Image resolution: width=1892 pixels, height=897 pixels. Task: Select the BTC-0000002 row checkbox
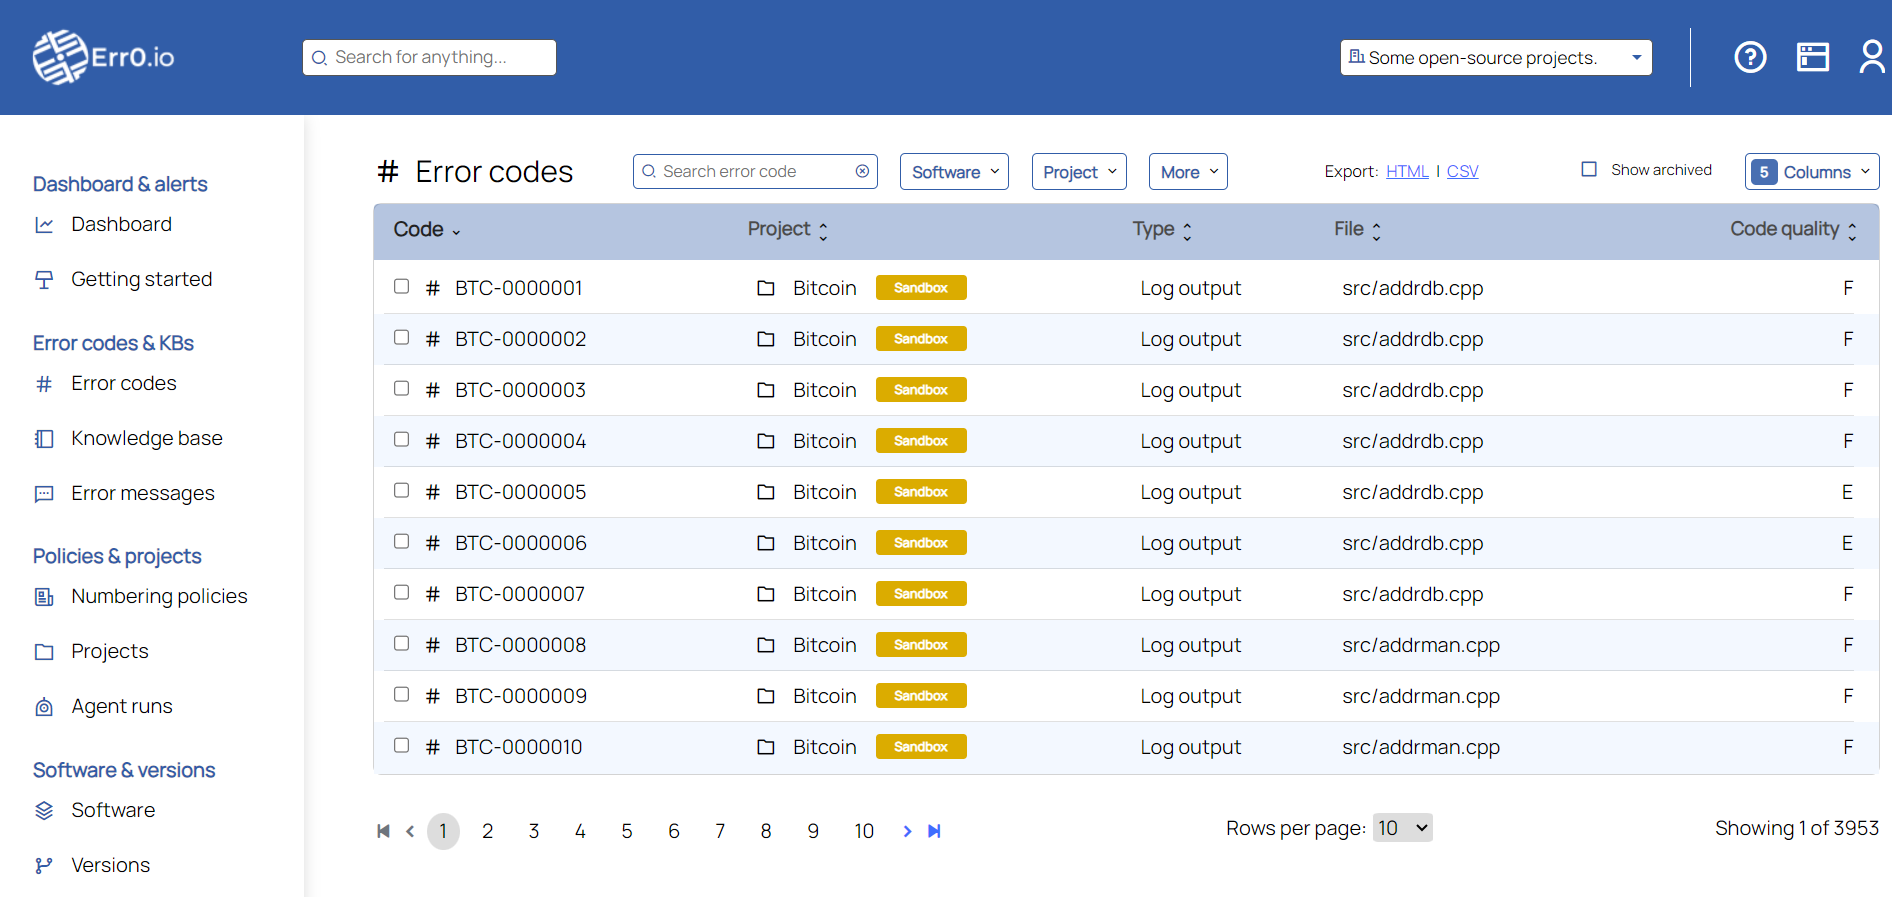click(402, 337)
